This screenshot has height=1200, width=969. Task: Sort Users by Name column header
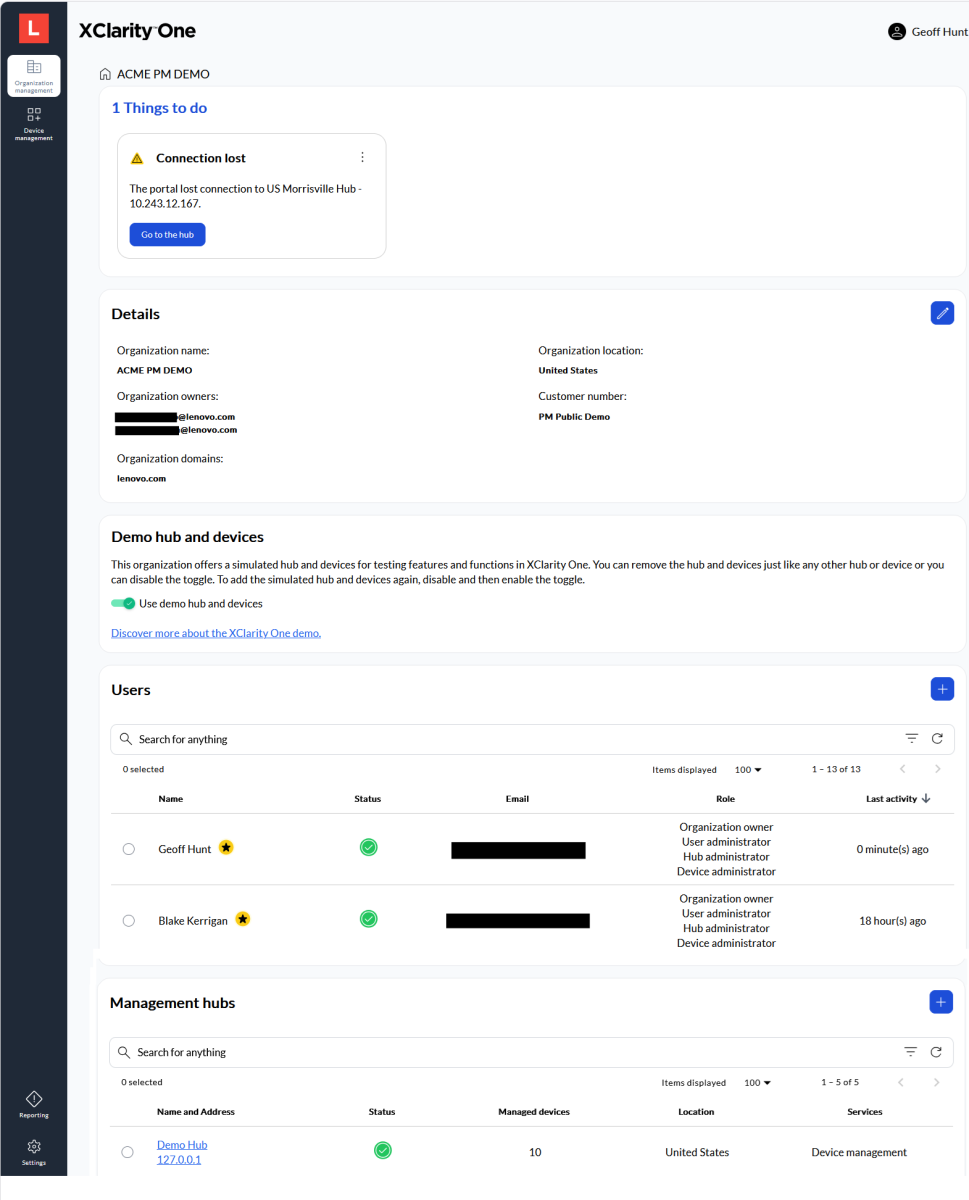pyautogui.click(x=171, y=799)
